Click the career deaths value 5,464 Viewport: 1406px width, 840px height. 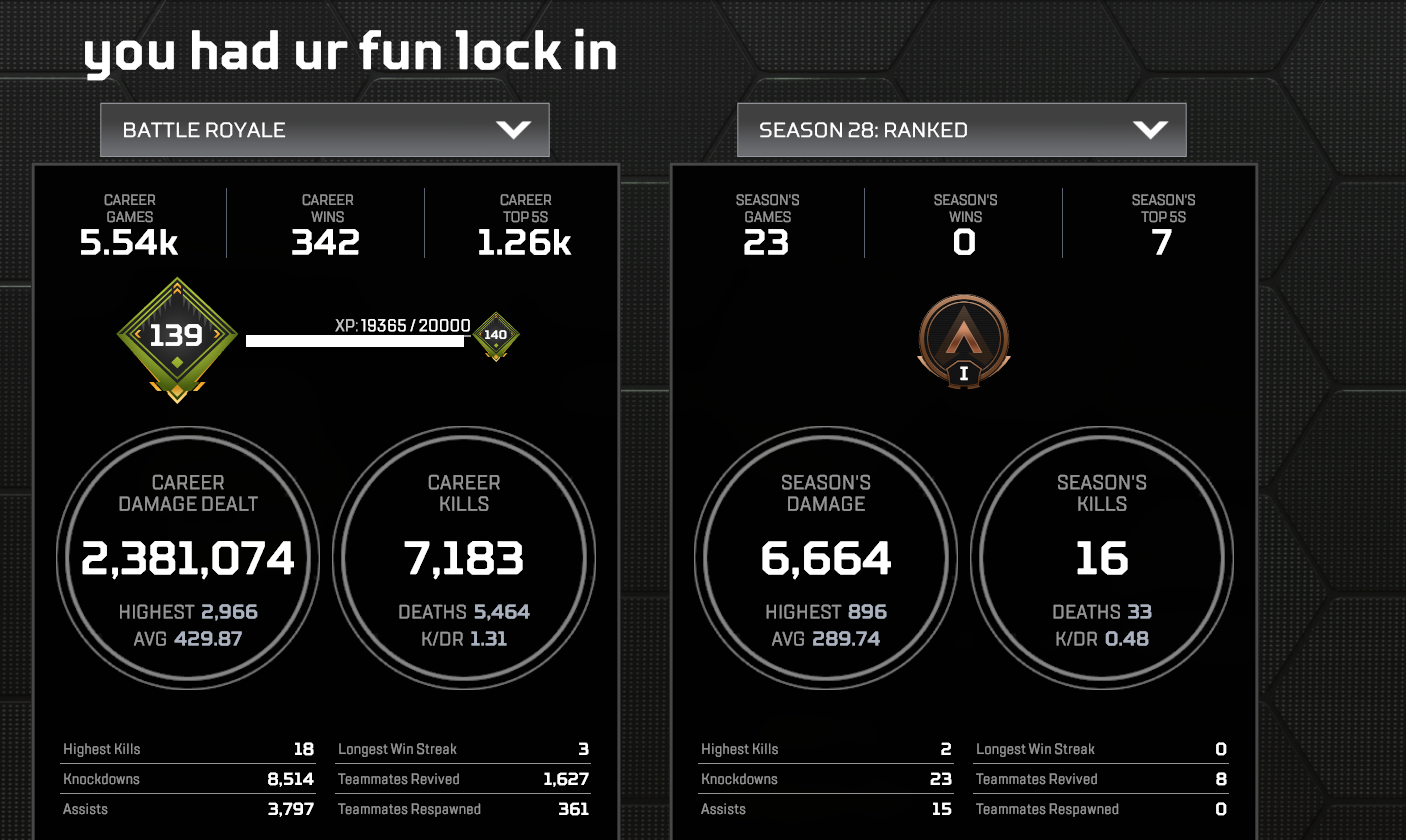pyautogui.click(x=501, y=612)
